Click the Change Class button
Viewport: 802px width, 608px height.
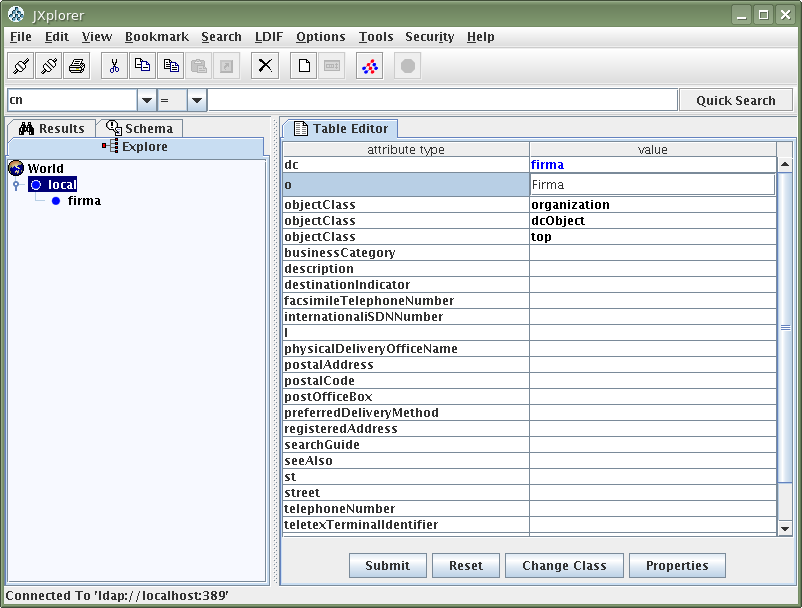click(x=564, y=566)
